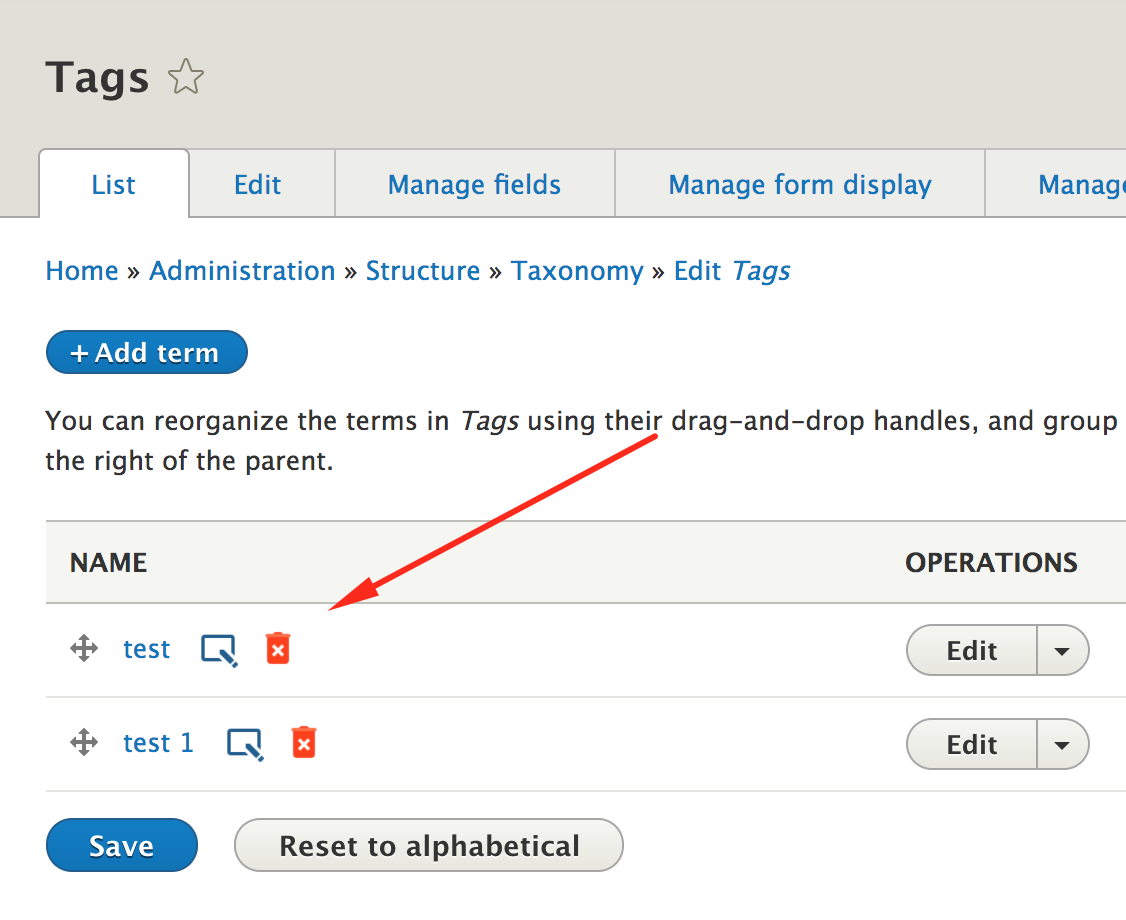Save the term order

pyautogui.click(x=121, y=846)
